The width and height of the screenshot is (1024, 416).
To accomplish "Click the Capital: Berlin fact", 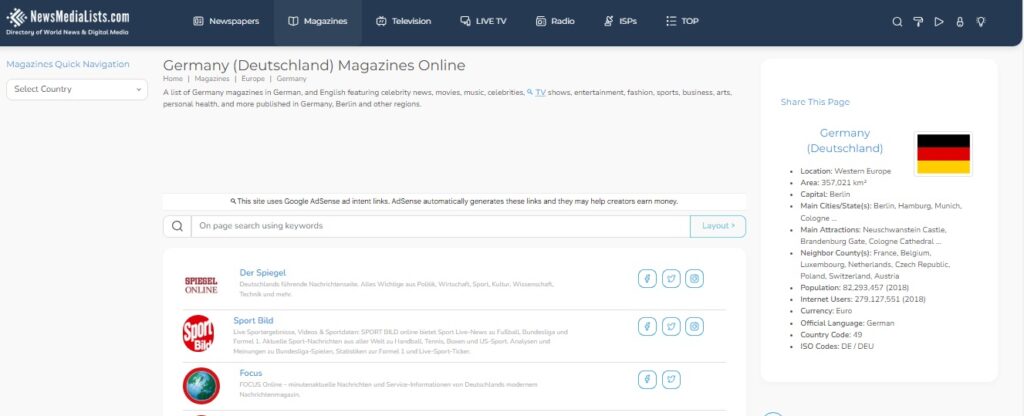I will (825, 195).
